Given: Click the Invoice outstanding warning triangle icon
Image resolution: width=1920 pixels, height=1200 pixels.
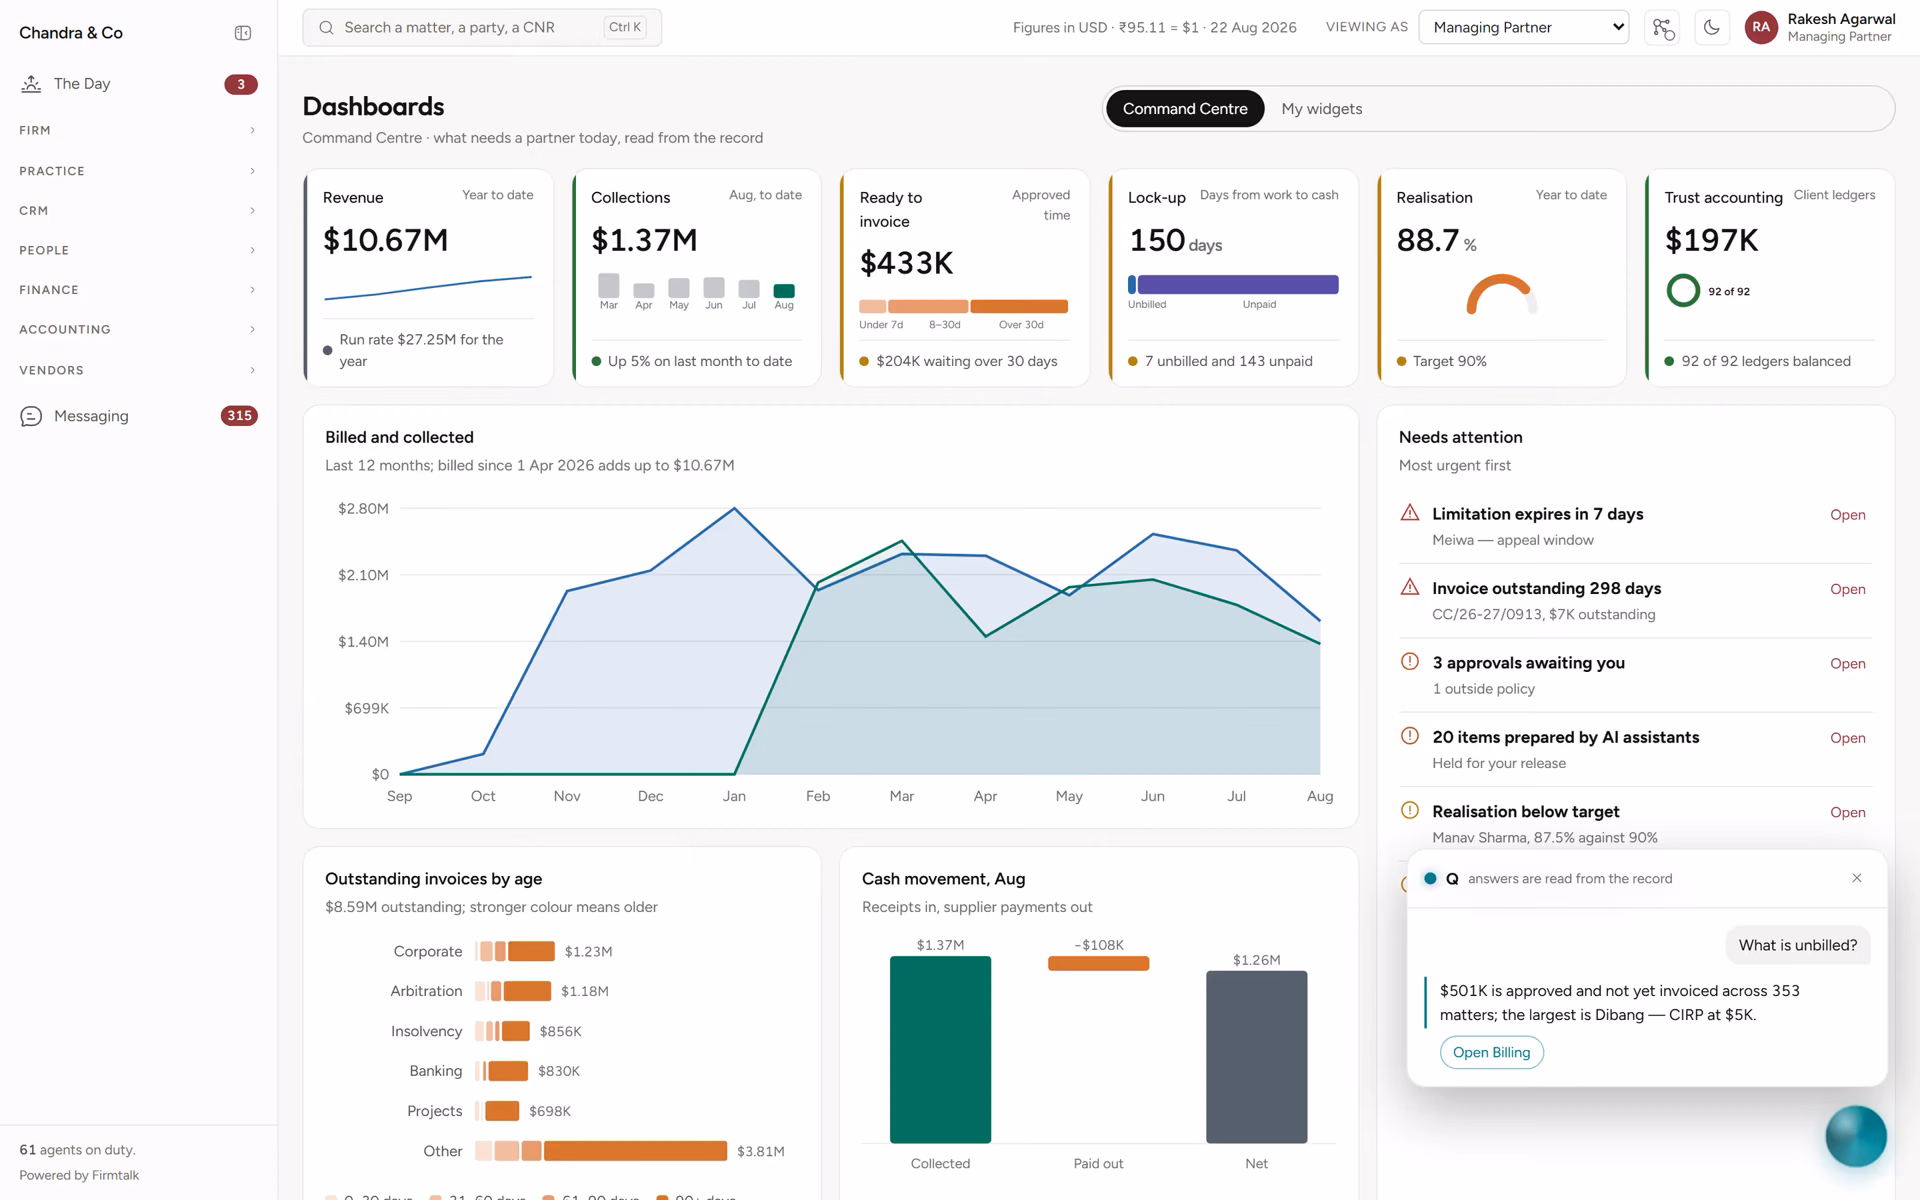Looking at the screenshot, I should 1410,587.
